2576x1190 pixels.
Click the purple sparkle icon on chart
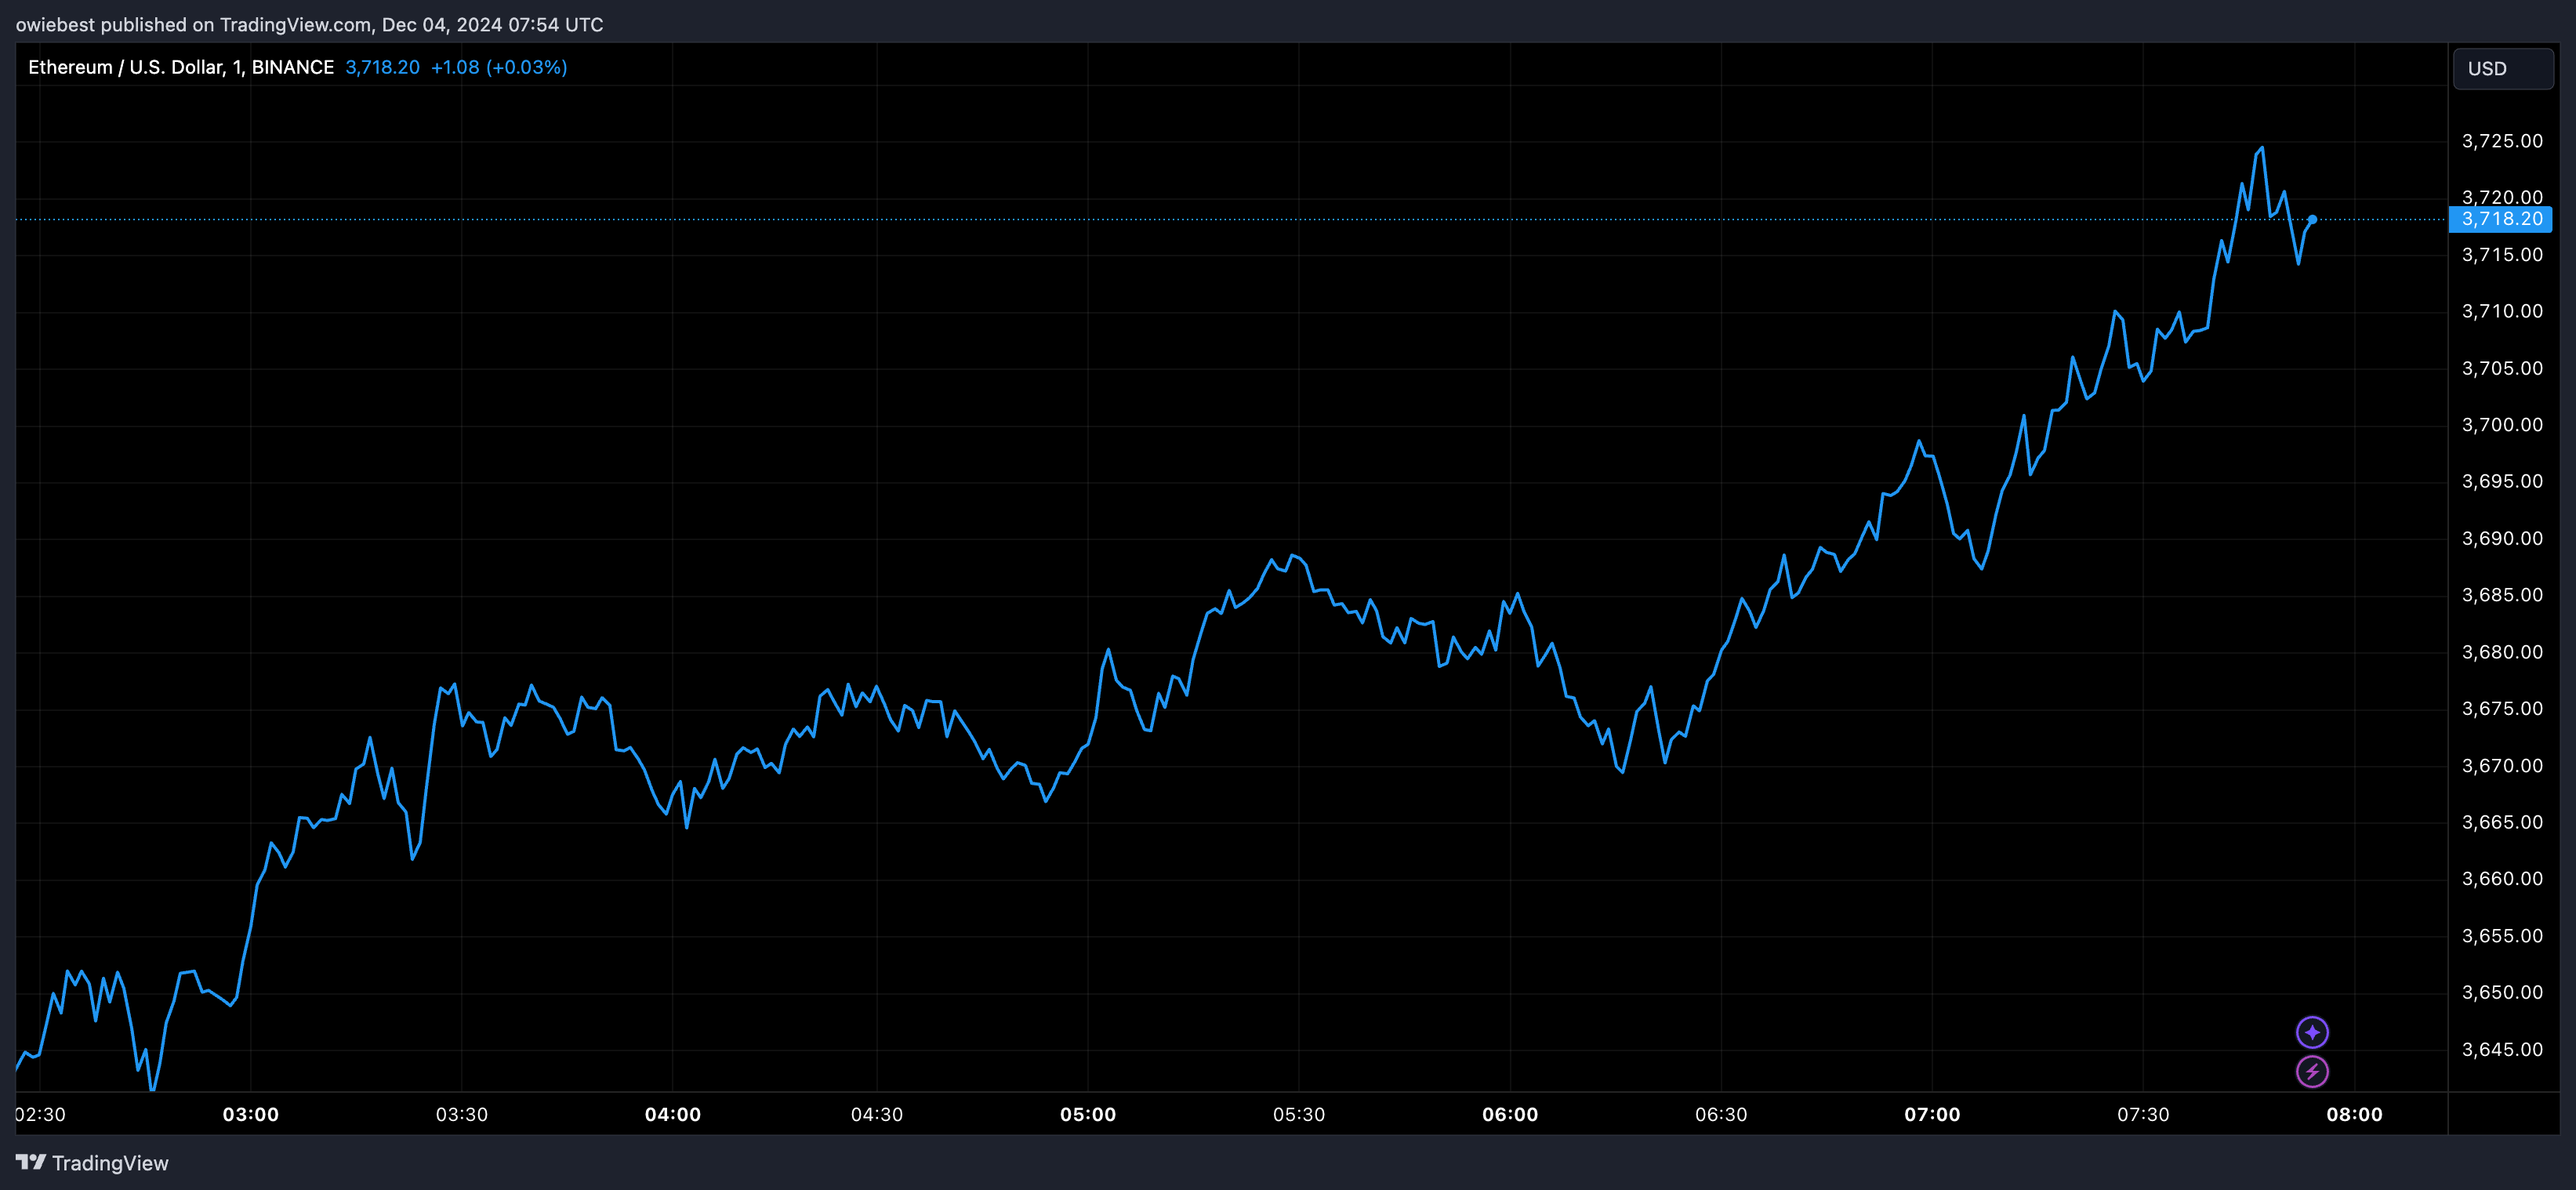click(2312, 1032)
